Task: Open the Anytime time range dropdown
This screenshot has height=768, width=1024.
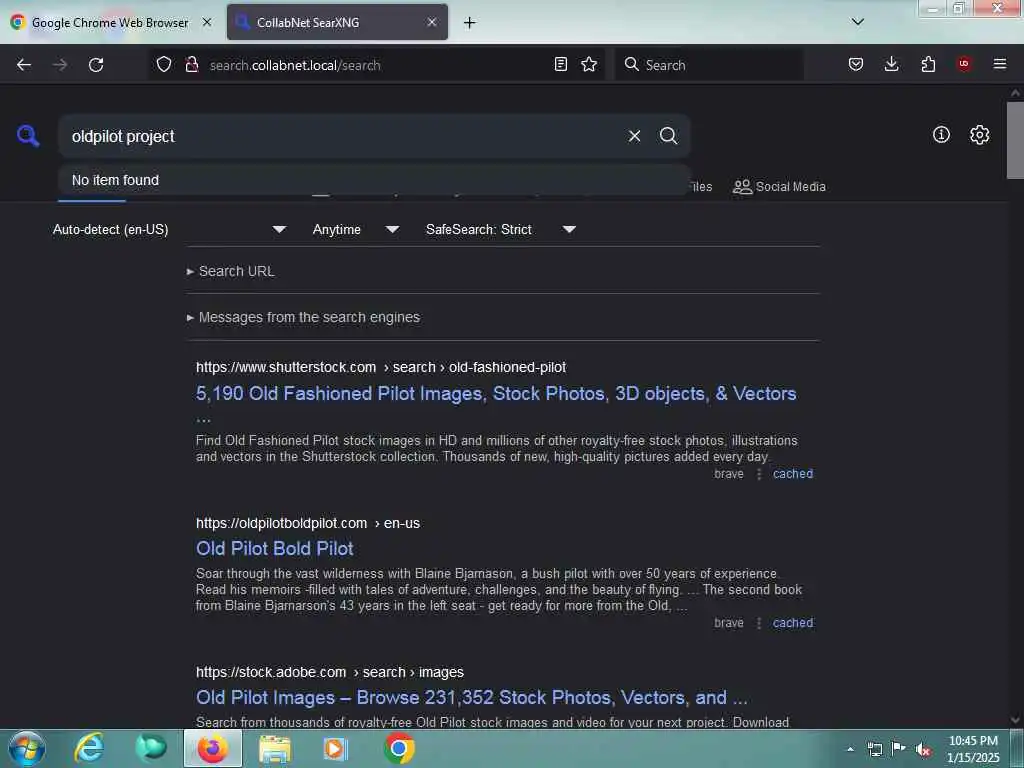Action: (355, 229)
